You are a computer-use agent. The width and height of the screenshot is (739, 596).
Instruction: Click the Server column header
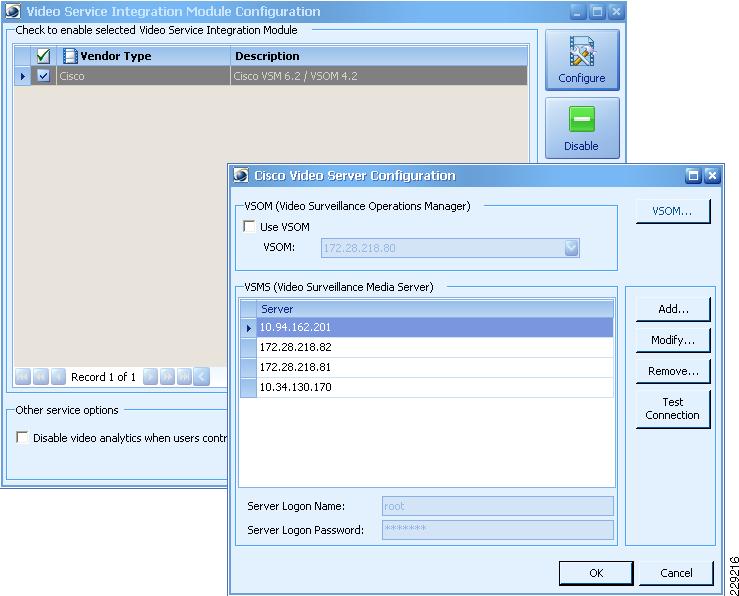click(x=435, y=309)
